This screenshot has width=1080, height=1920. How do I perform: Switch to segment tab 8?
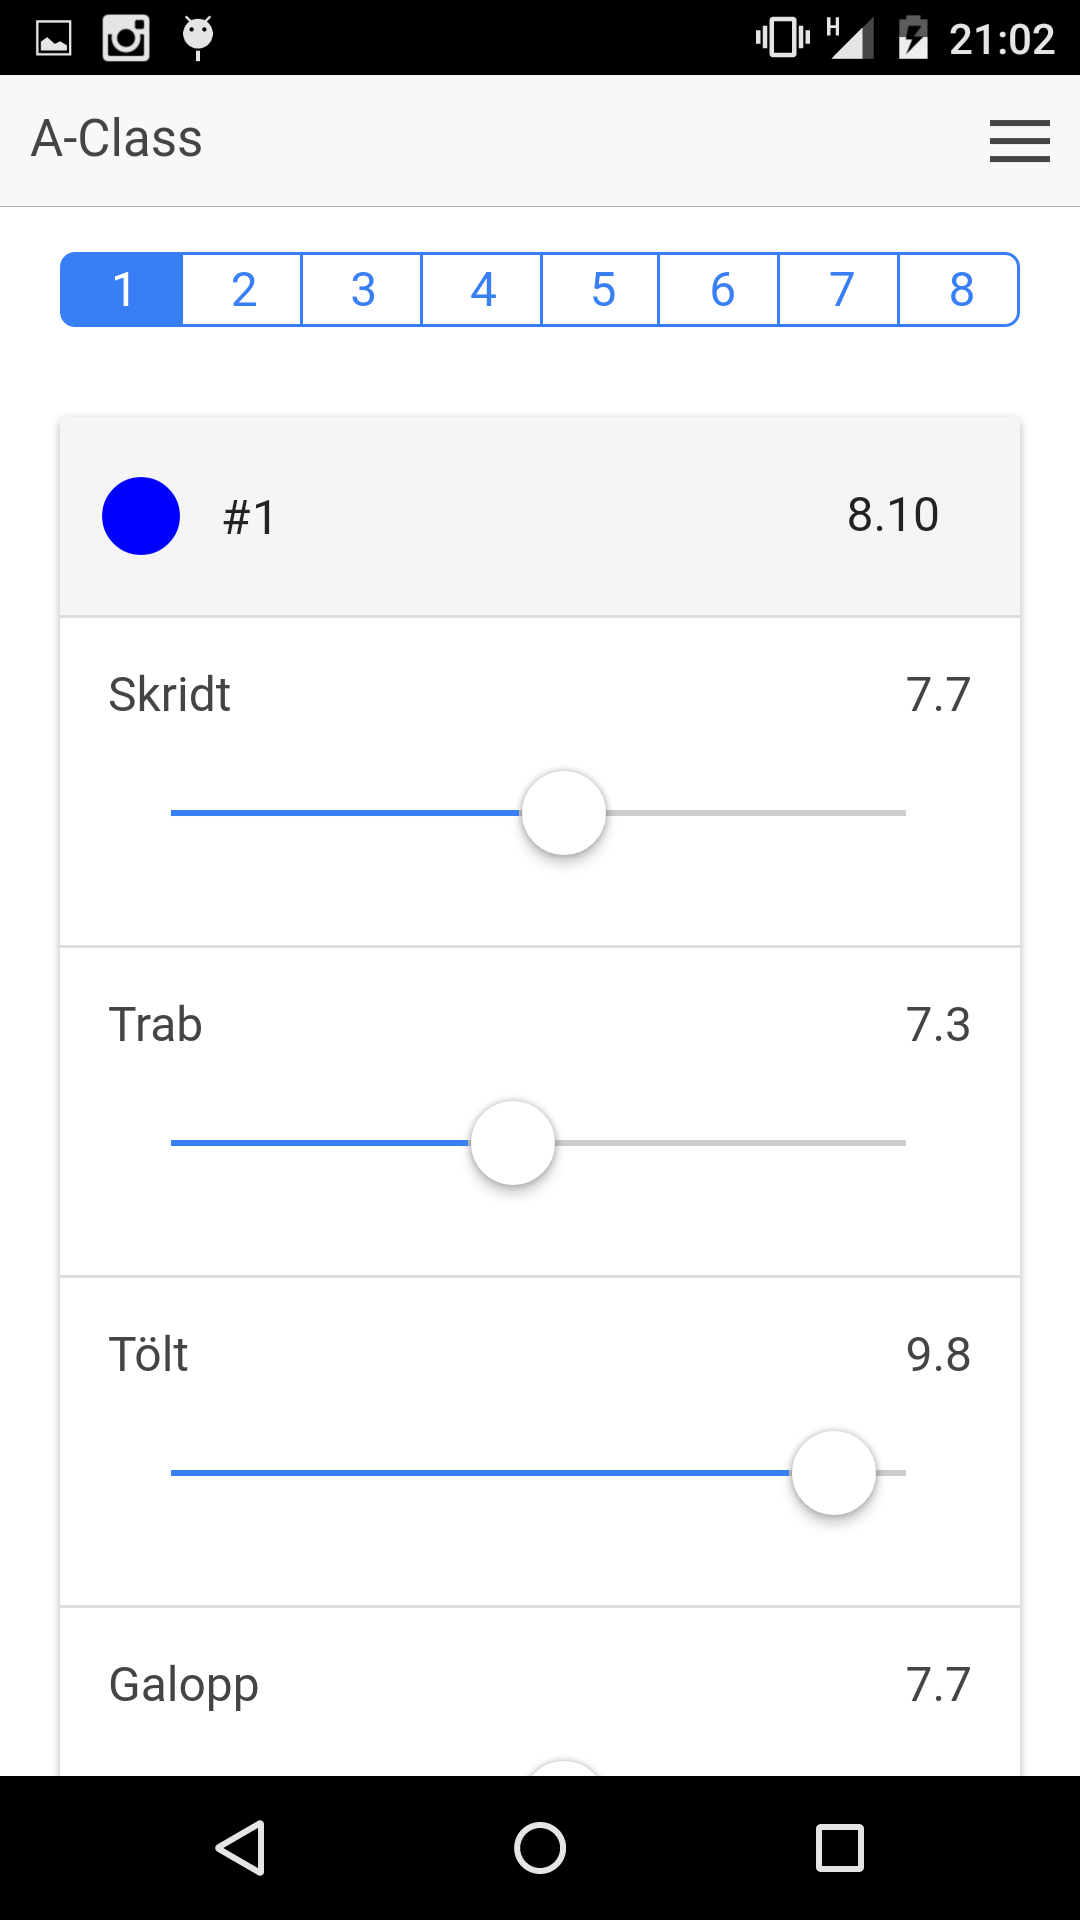(960, 290)
